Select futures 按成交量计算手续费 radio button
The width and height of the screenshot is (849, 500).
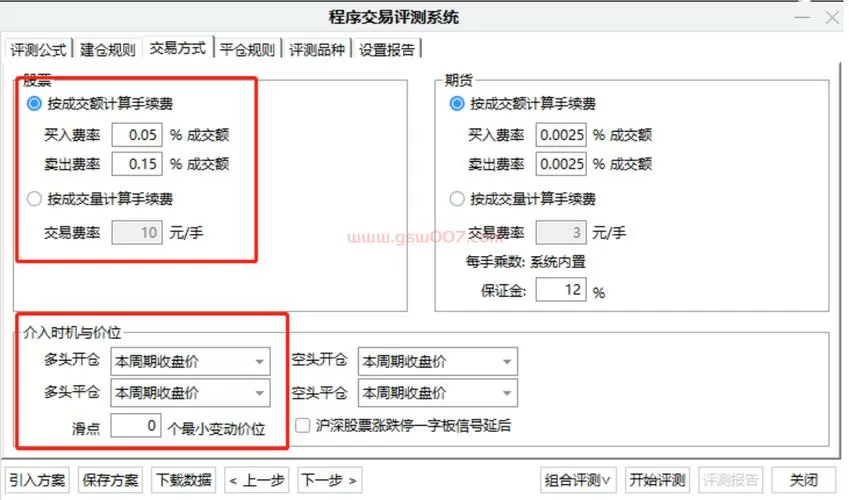pos(457,199)
